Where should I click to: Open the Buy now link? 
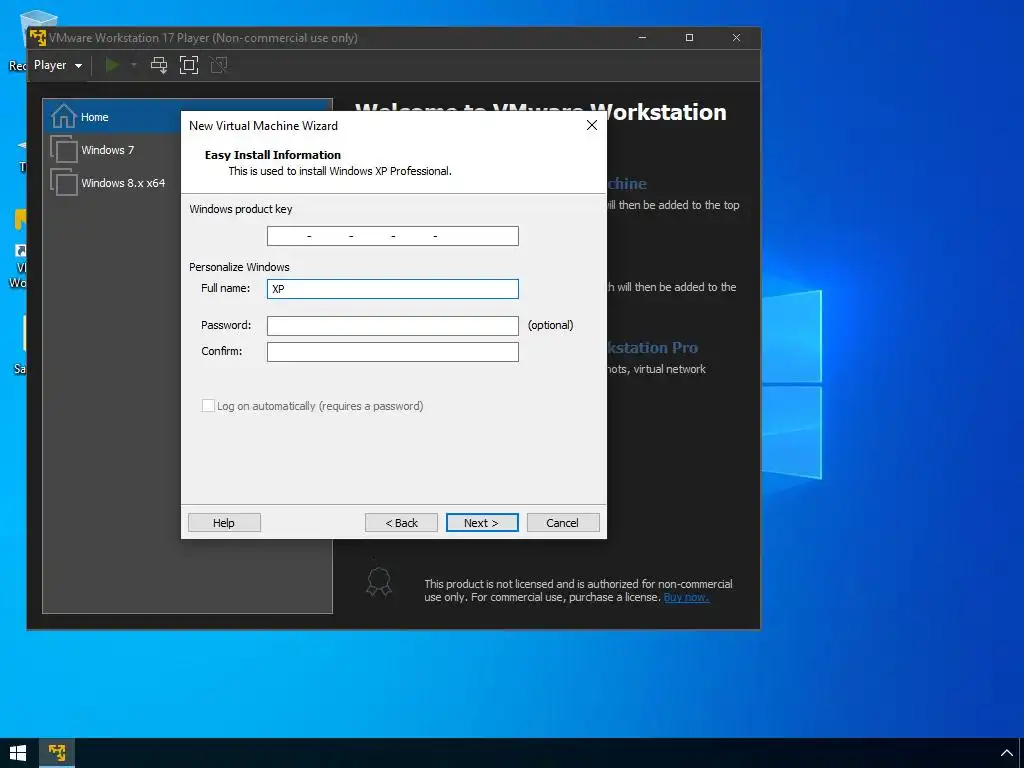pos(686,597)
